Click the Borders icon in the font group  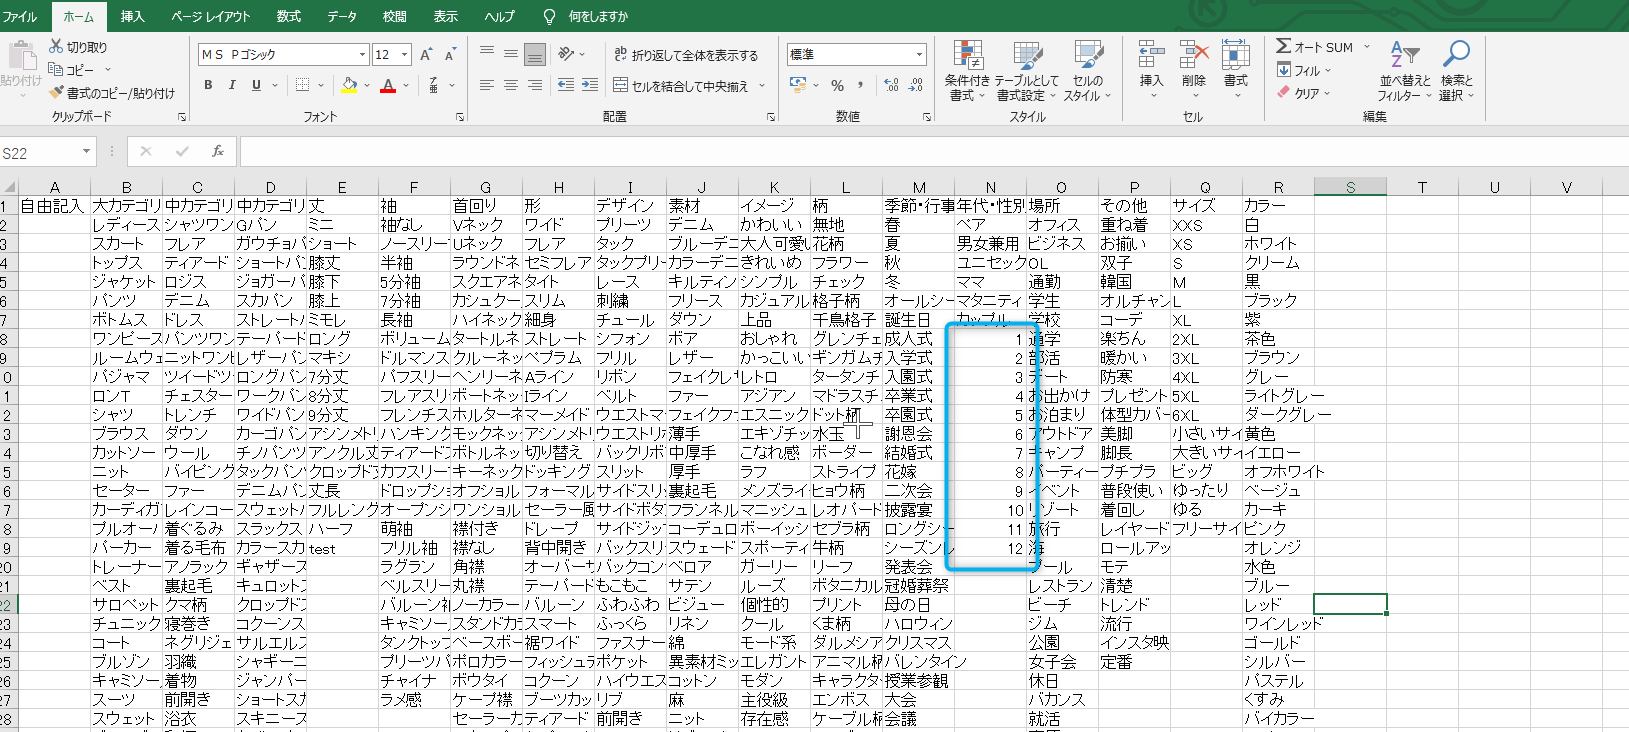[302, 86]
